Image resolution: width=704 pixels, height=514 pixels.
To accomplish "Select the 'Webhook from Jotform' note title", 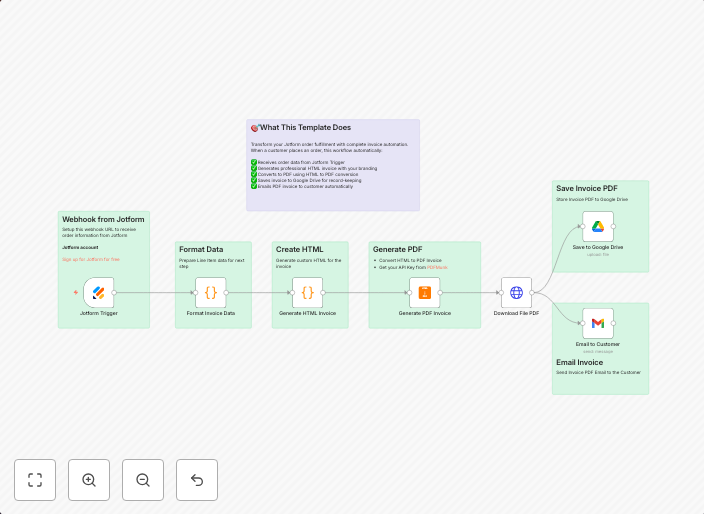I will (x=103, y=220).
